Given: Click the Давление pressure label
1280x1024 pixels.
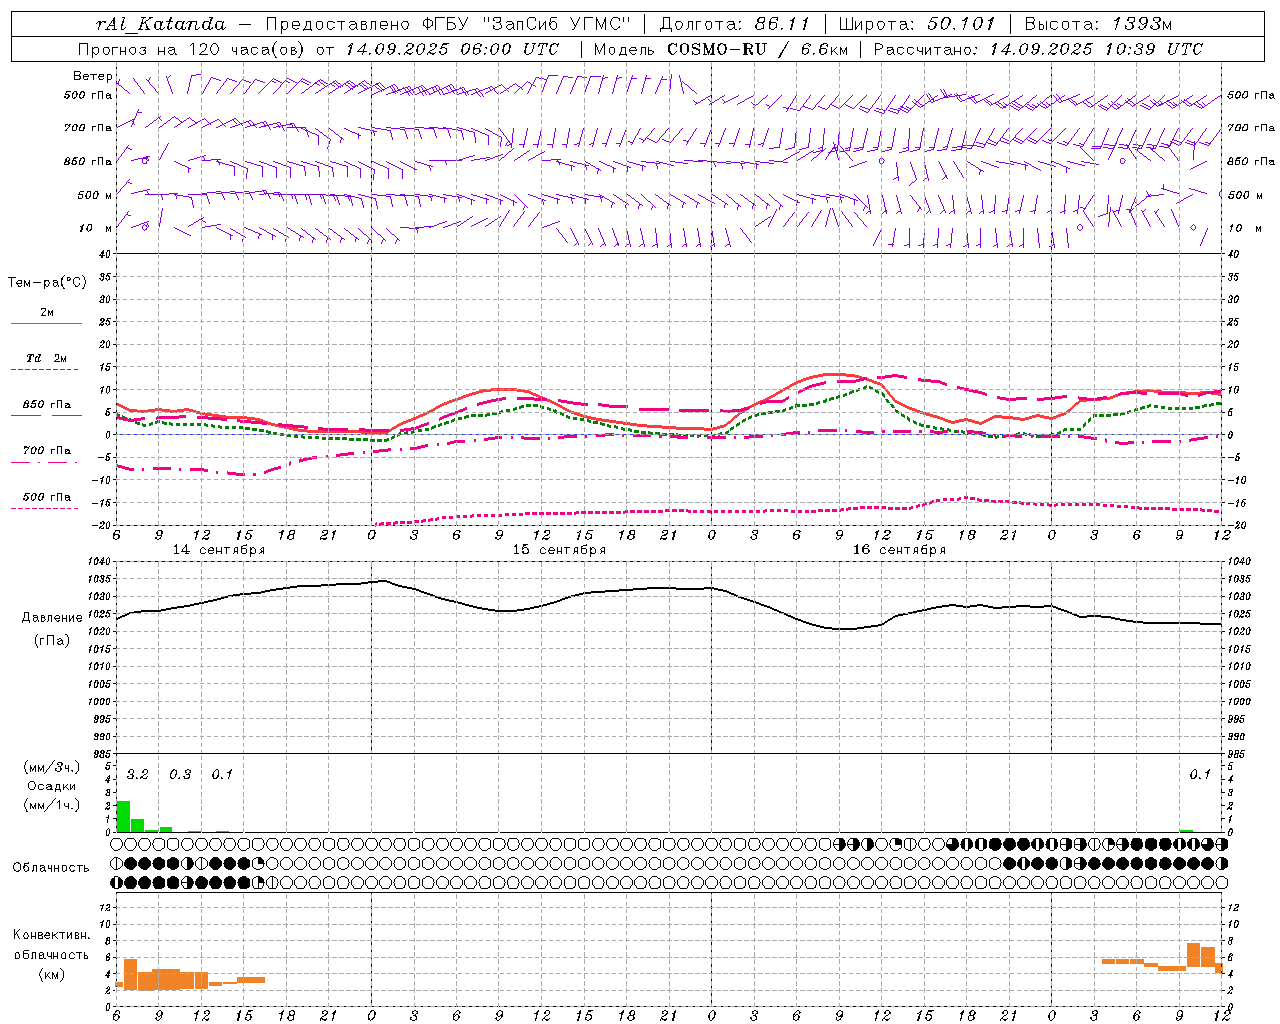Looking at the screenshot, I should (x=52, y=618).
